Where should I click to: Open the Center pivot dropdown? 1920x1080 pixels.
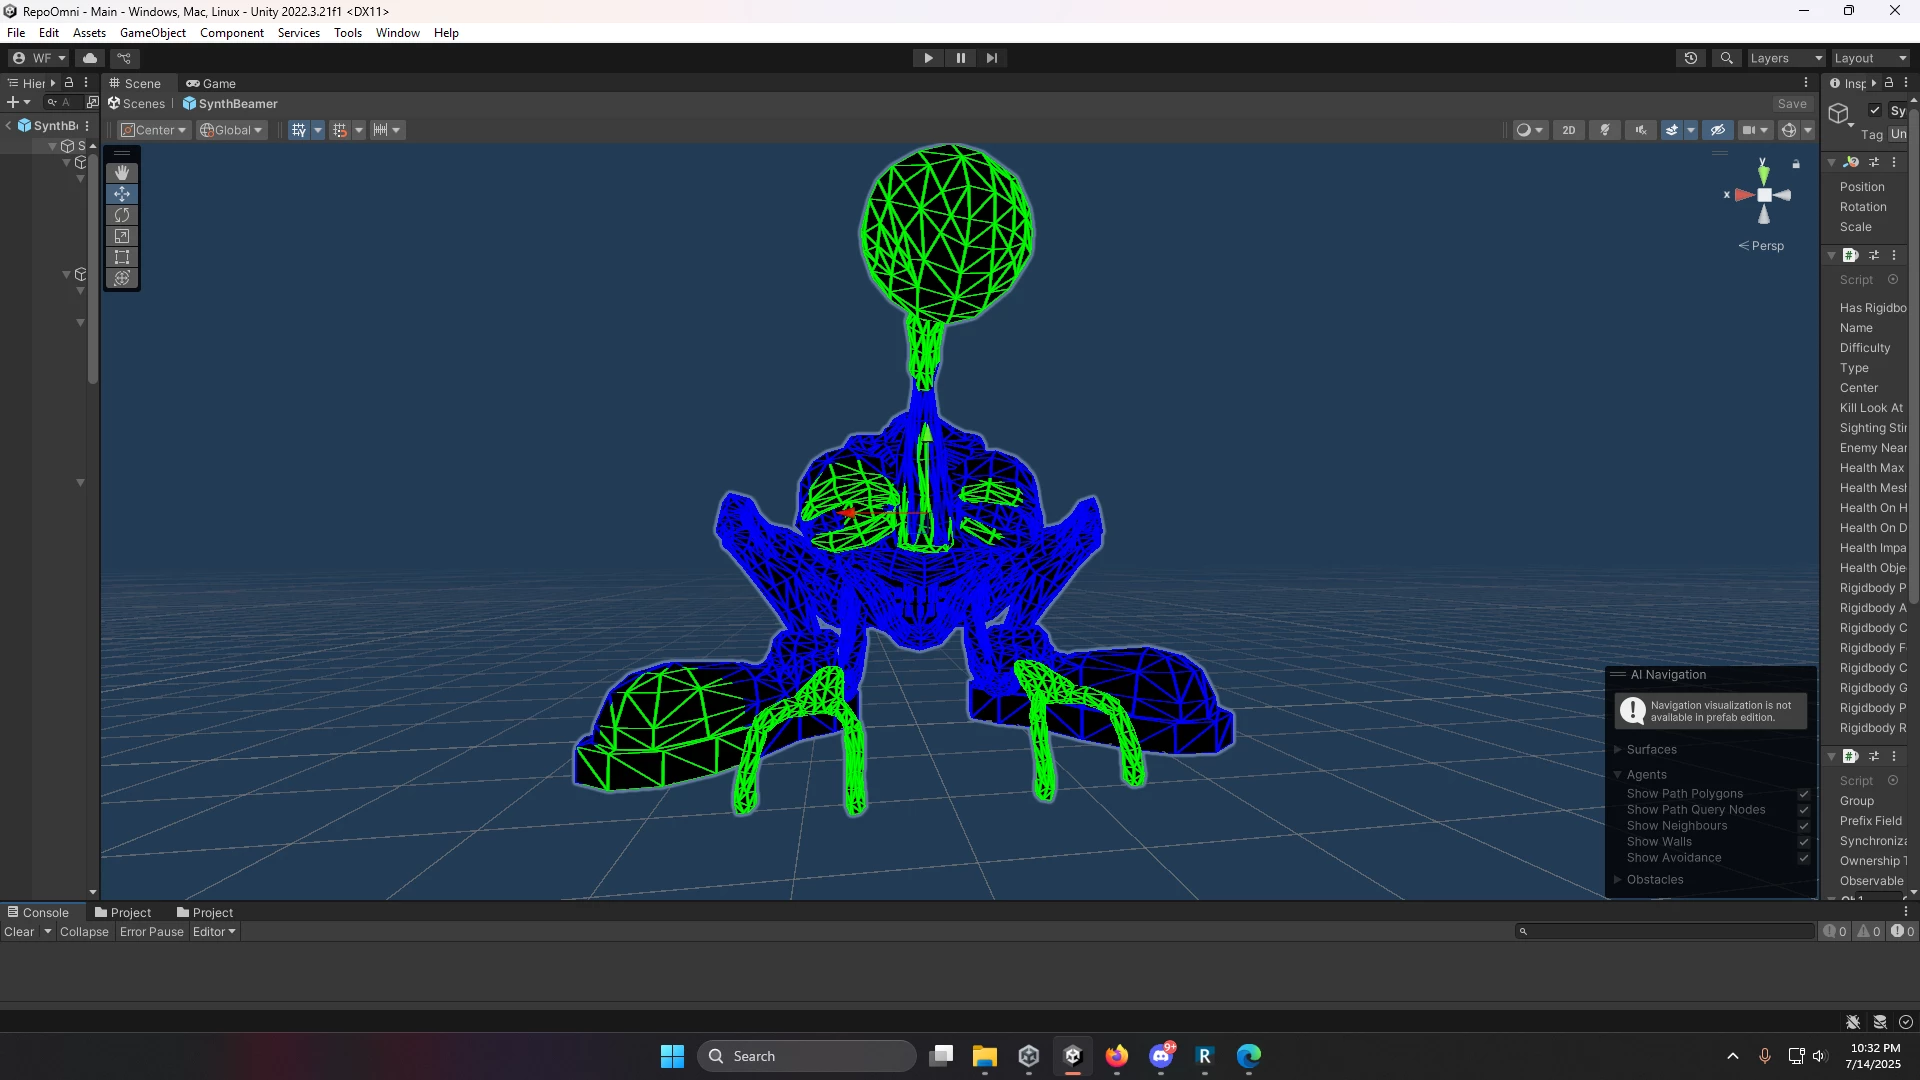[154, 130]
